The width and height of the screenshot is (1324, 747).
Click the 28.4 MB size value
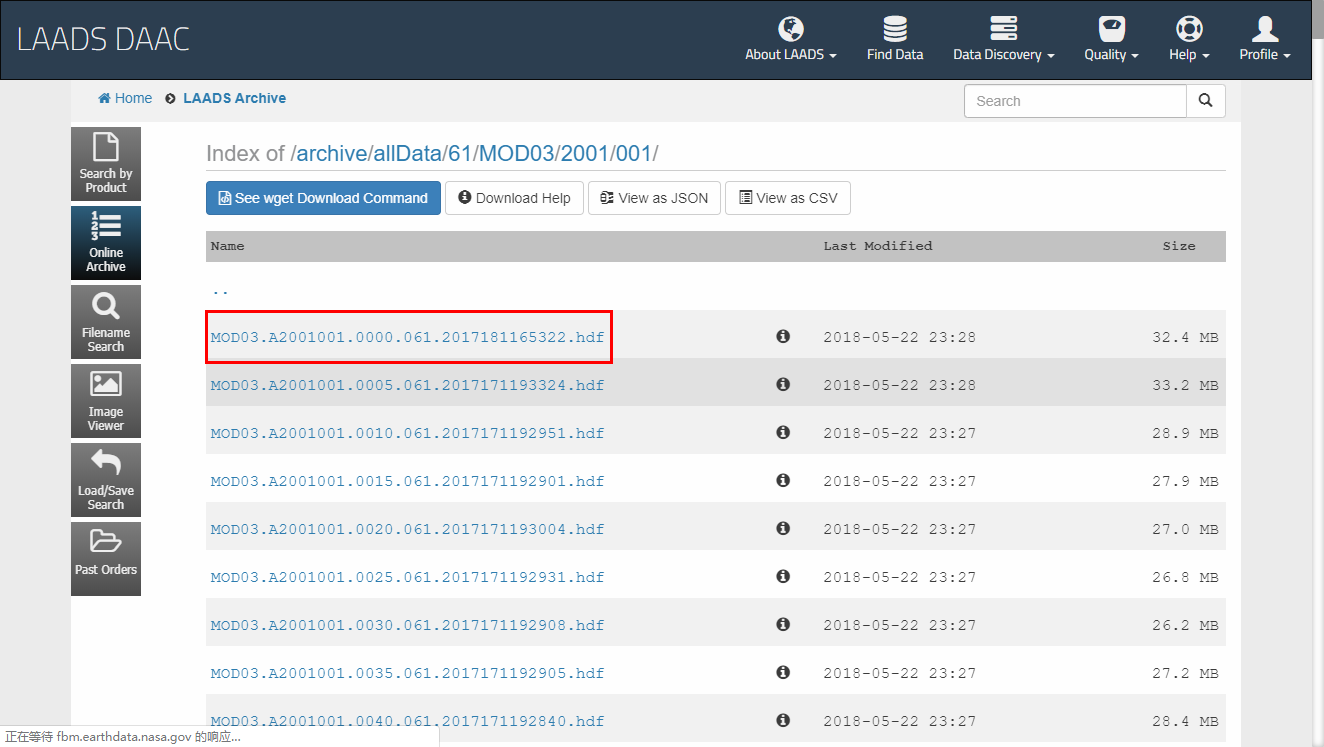(x=1185, y=721)
